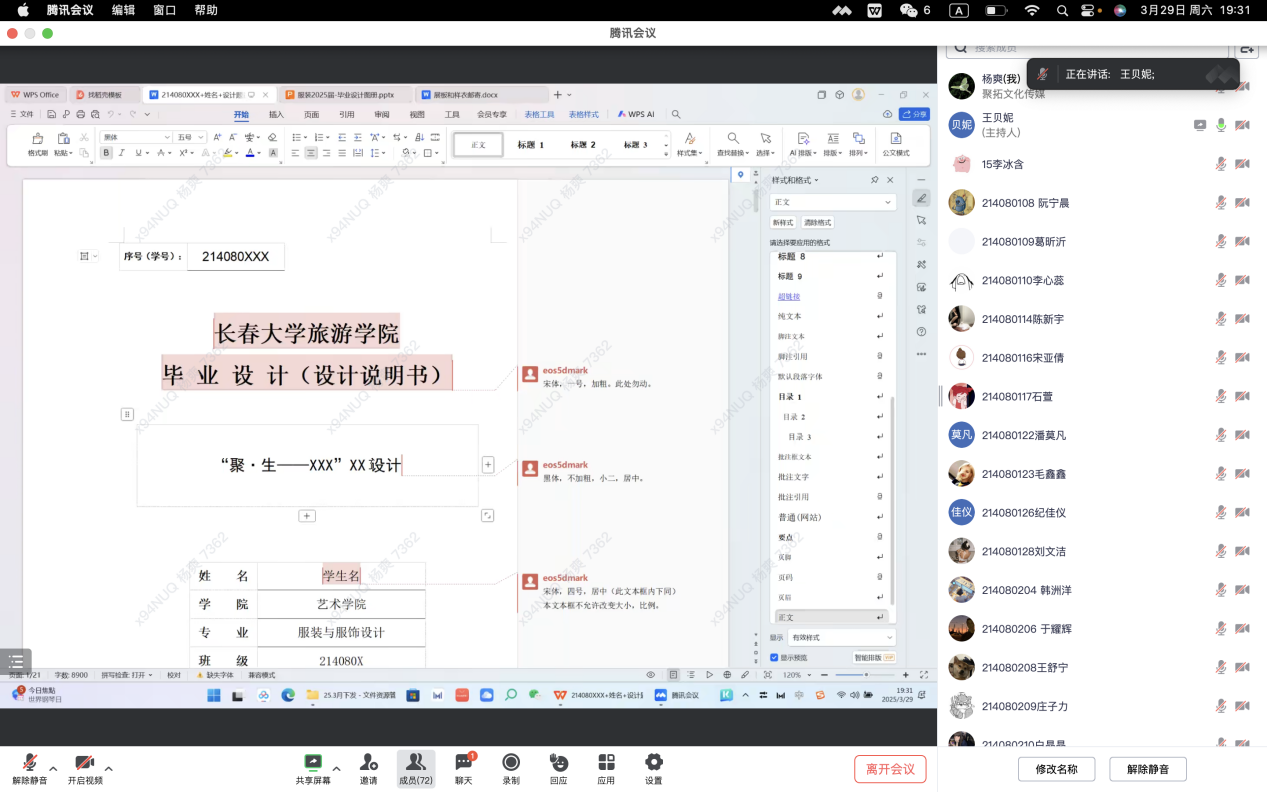Click the 清除格式 button
Screen dimensions: 1267x792
click(x=817, y=222)
